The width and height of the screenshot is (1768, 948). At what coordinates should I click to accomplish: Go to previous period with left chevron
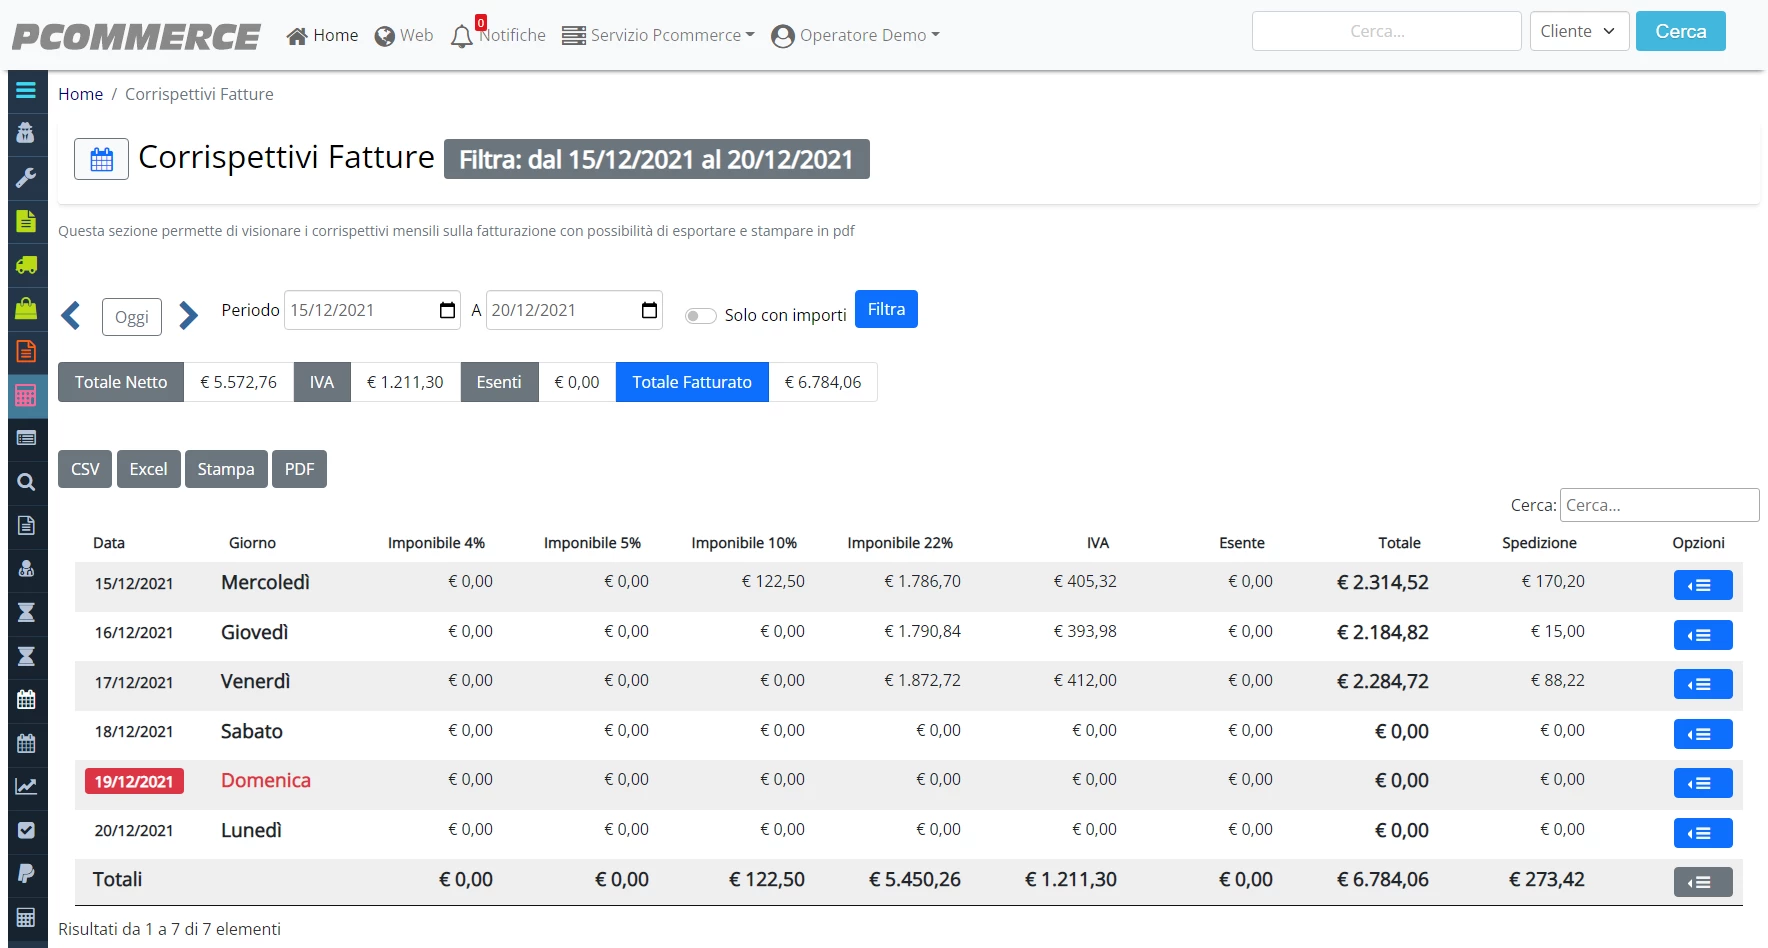click(x=71, y=315)
